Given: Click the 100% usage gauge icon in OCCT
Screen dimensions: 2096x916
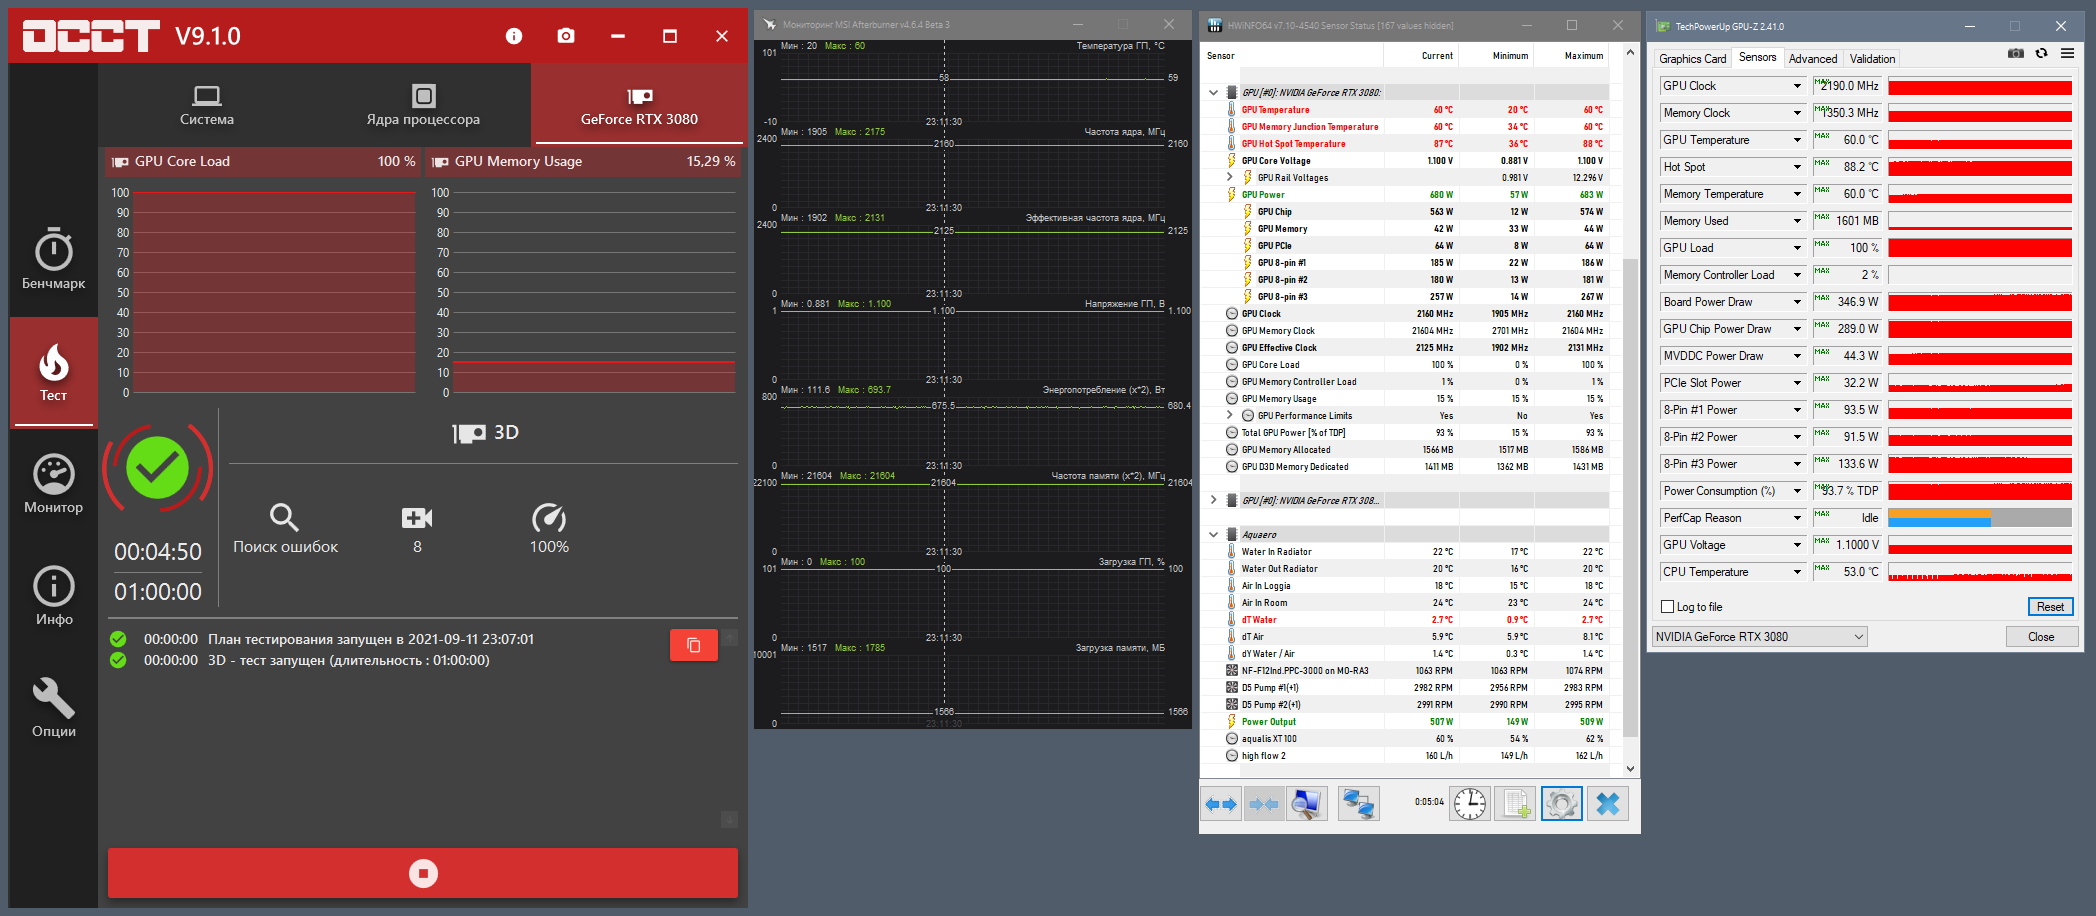Looking at the screenshot, I should (549, 517).
